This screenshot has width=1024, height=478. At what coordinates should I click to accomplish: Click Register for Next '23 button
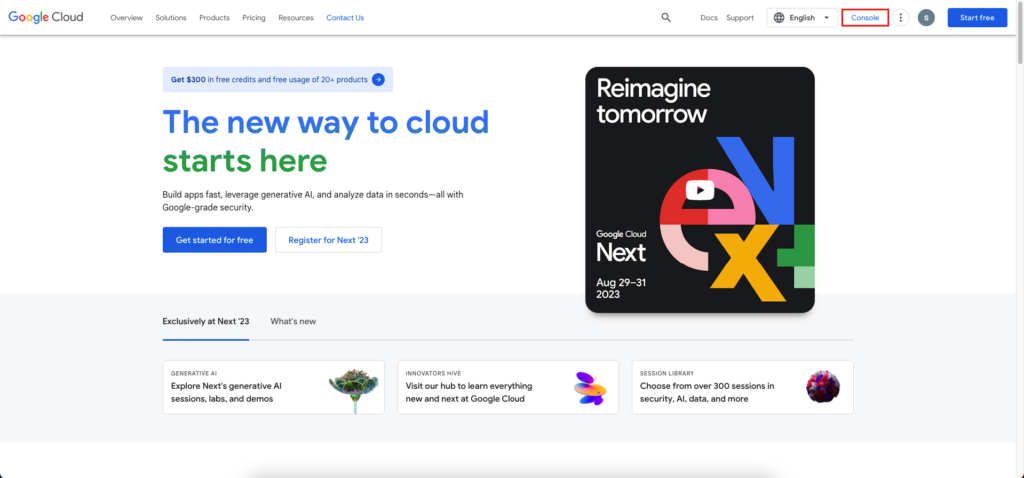point(328,240)
